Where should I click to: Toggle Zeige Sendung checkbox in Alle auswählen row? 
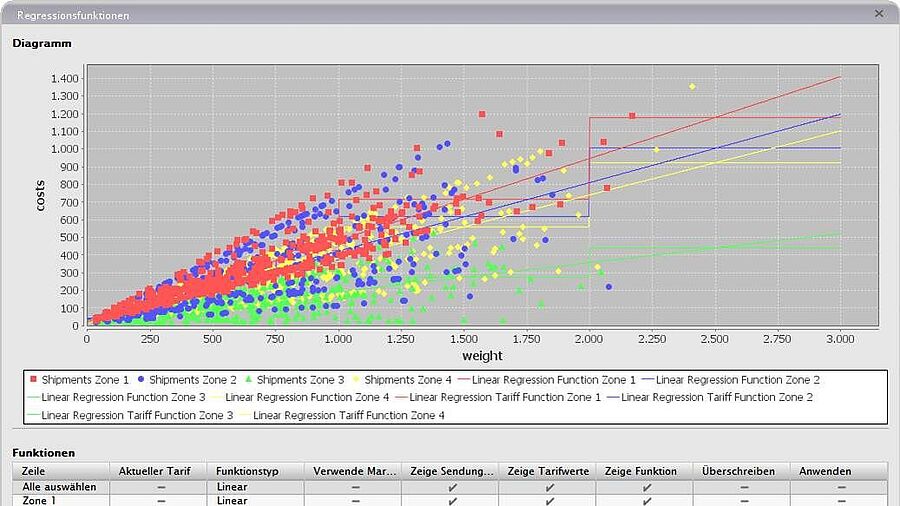(x=452, y=487)
